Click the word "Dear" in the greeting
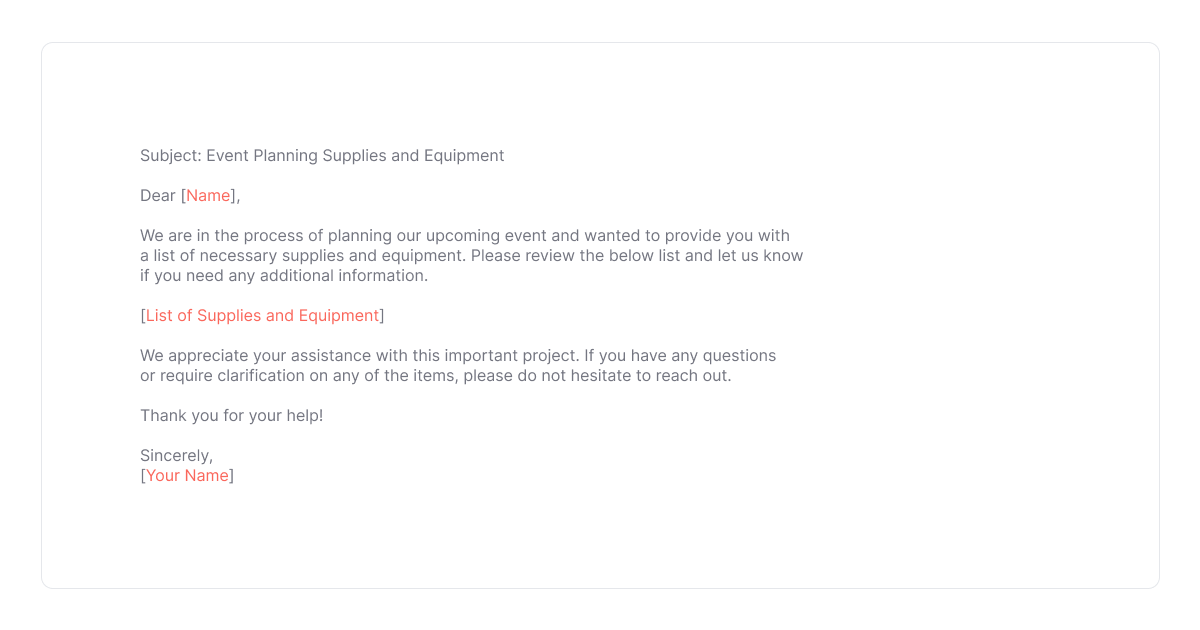1200x630 pixels. pos(158,196)
